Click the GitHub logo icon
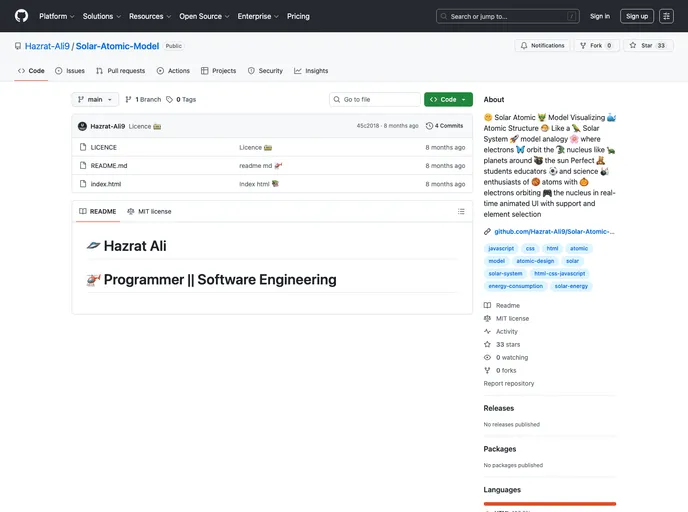The image size is (688, 512). (x=21, y=16)
